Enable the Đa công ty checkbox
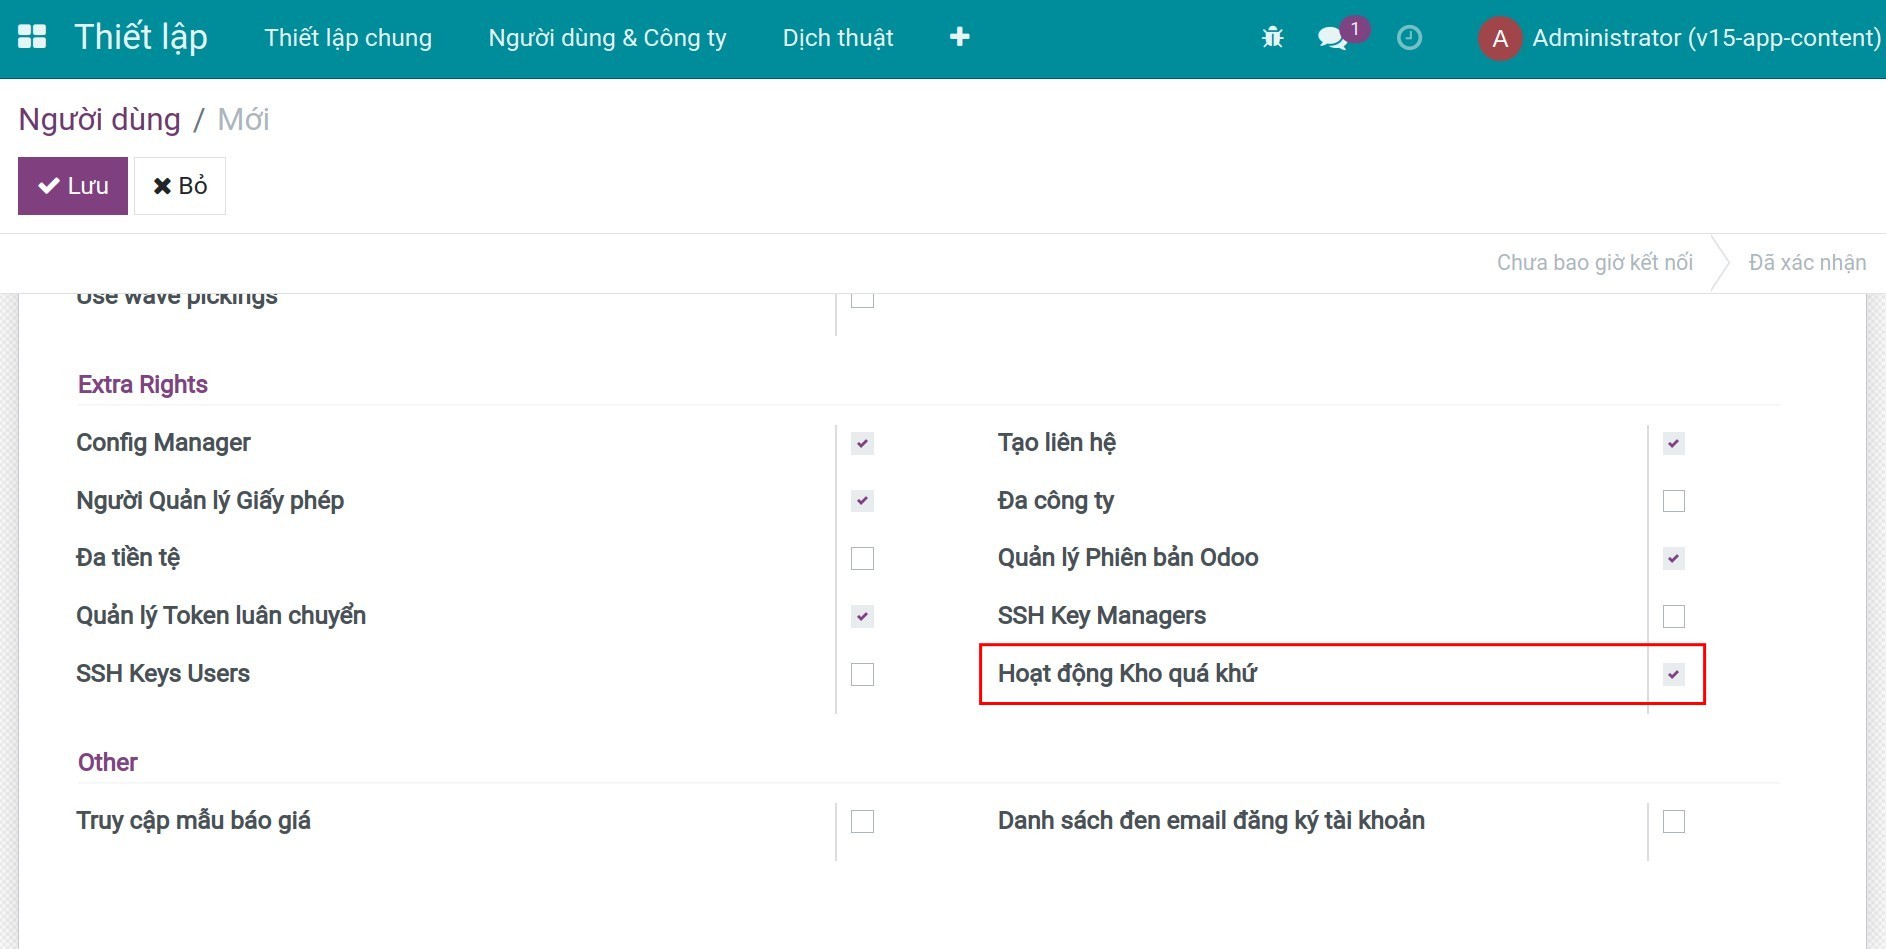Screen dimensions: 1886x949 [1674, 501]
